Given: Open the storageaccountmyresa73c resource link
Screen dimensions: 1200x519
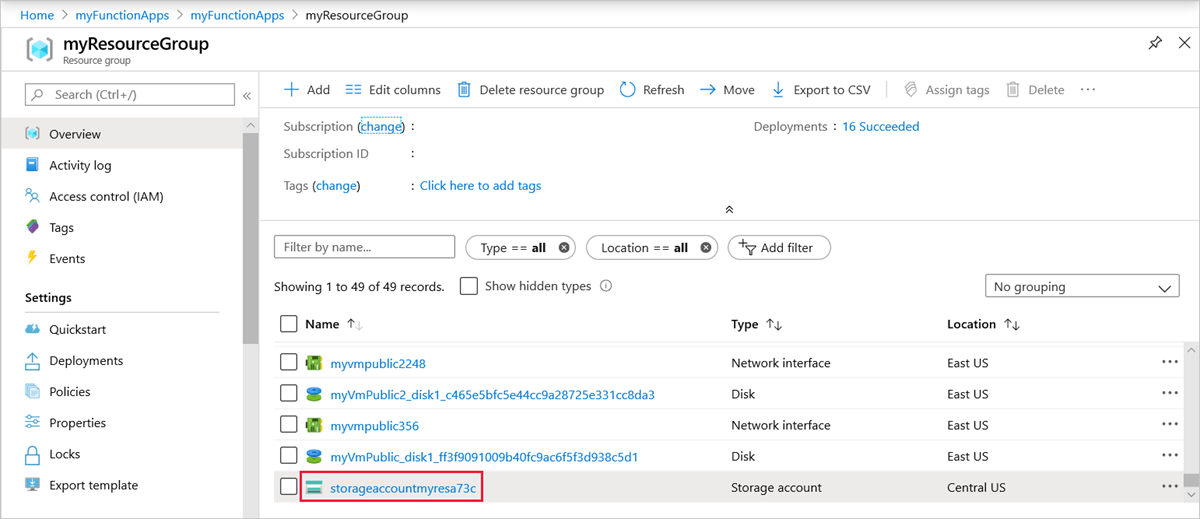Looking at the screenshot, I should [x=403, y=487].
